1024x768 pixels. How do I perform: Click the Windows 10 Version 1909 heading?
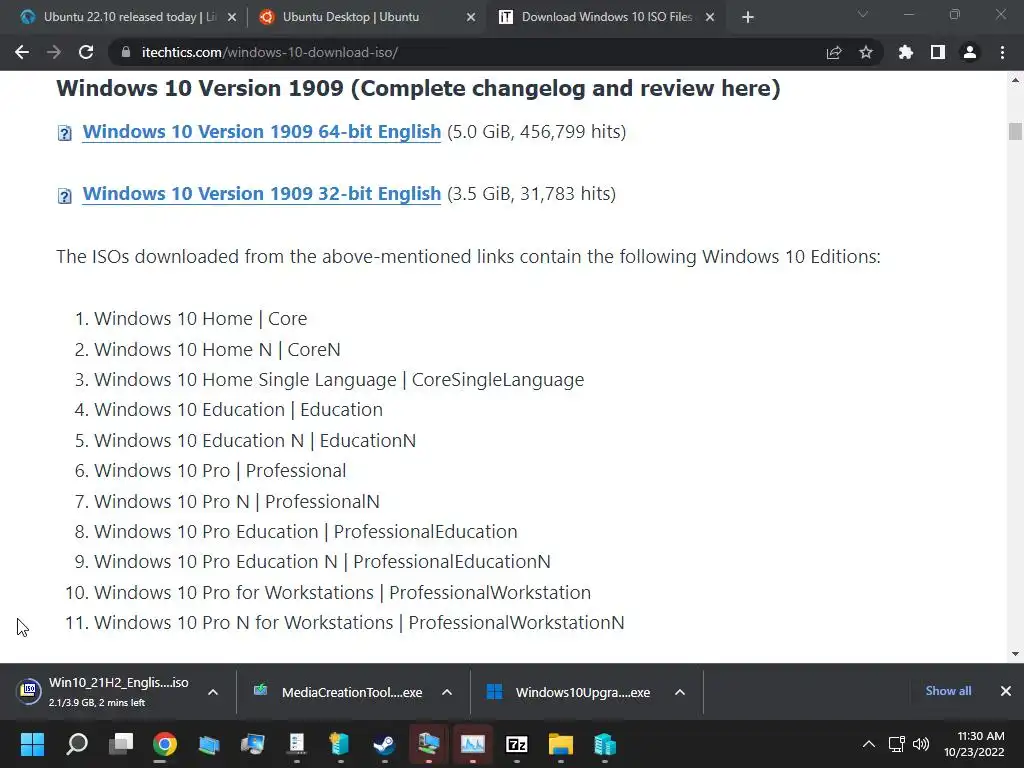pyautogui.click(x=418, y=88)
